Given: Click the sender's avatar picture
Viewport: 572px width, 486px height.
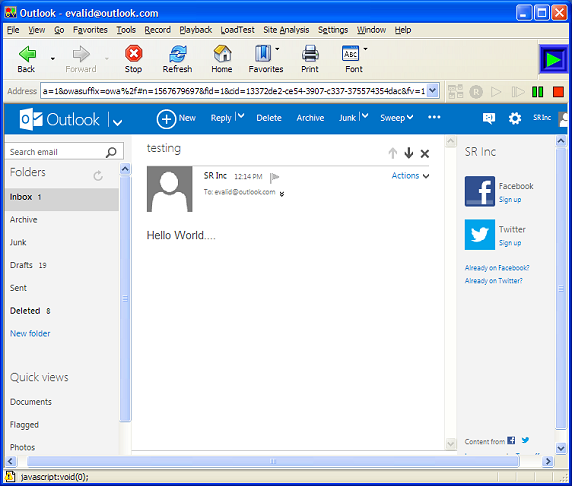Looking at the screenshot, I should 170,189.
